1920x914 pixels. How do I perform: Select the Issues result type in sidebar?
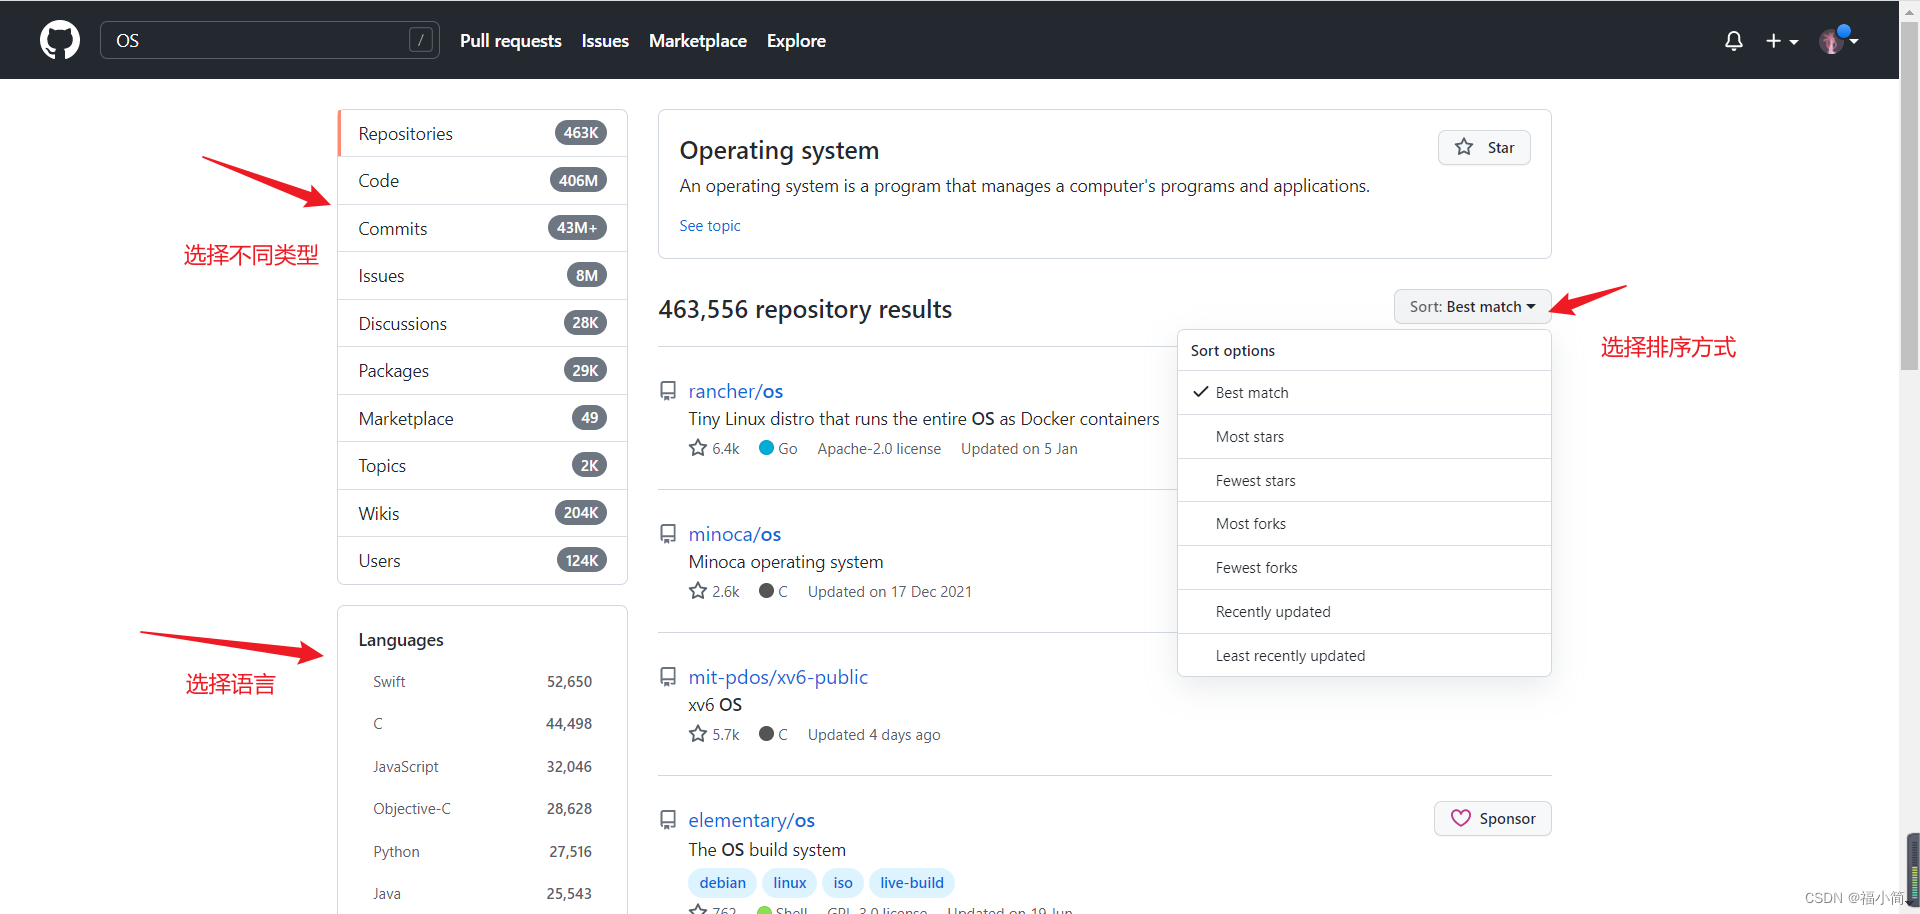click(483, 276)
